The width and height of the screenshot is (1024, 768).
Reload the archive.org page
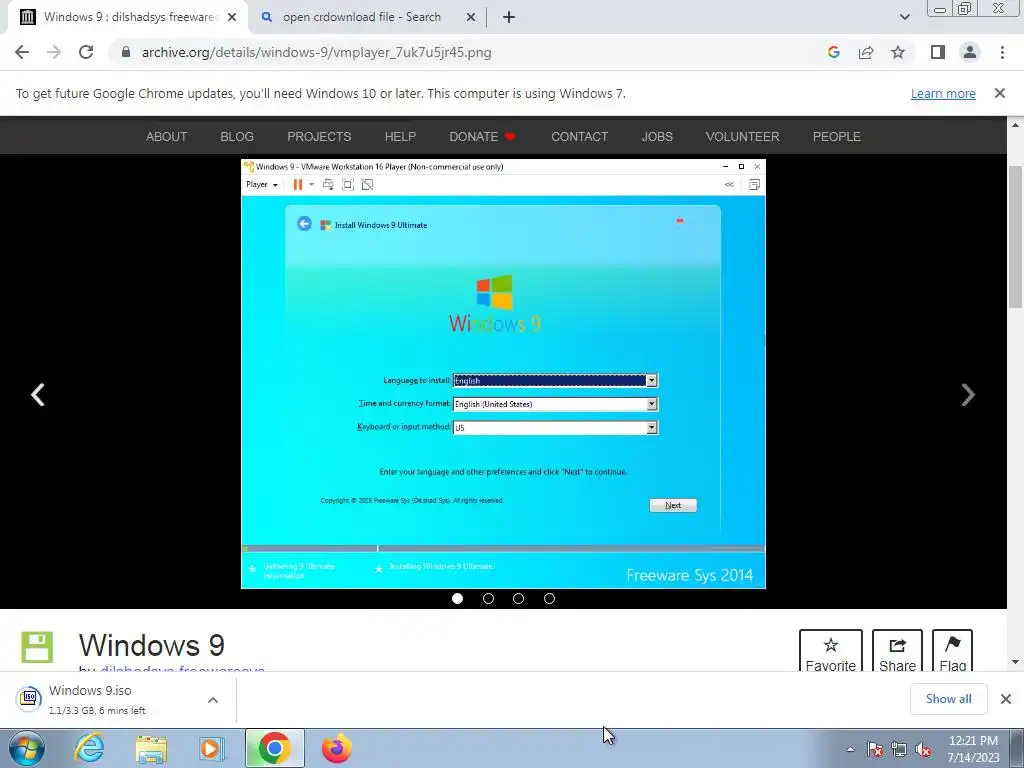pos(86,52)
